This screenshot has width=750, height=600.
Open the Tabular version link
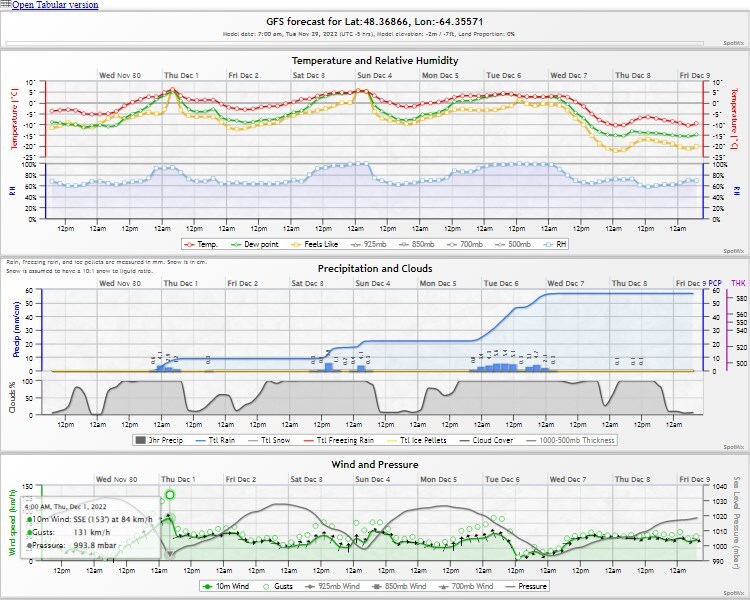(x=55, y=5)
